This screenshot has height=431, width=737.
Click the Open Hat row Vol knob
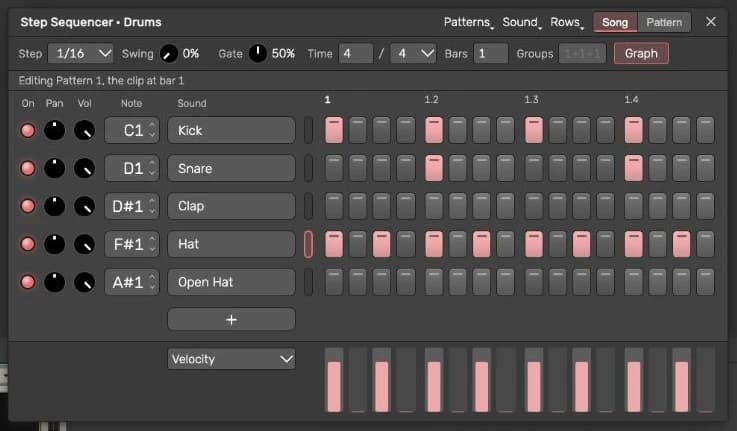tap(85, 282)
